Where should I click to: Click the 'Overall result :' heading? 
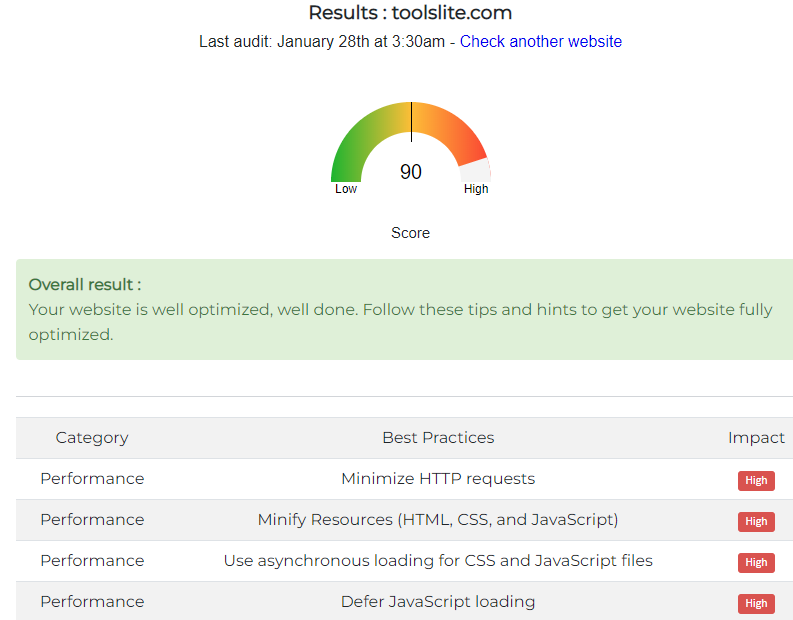pos(85,285)
